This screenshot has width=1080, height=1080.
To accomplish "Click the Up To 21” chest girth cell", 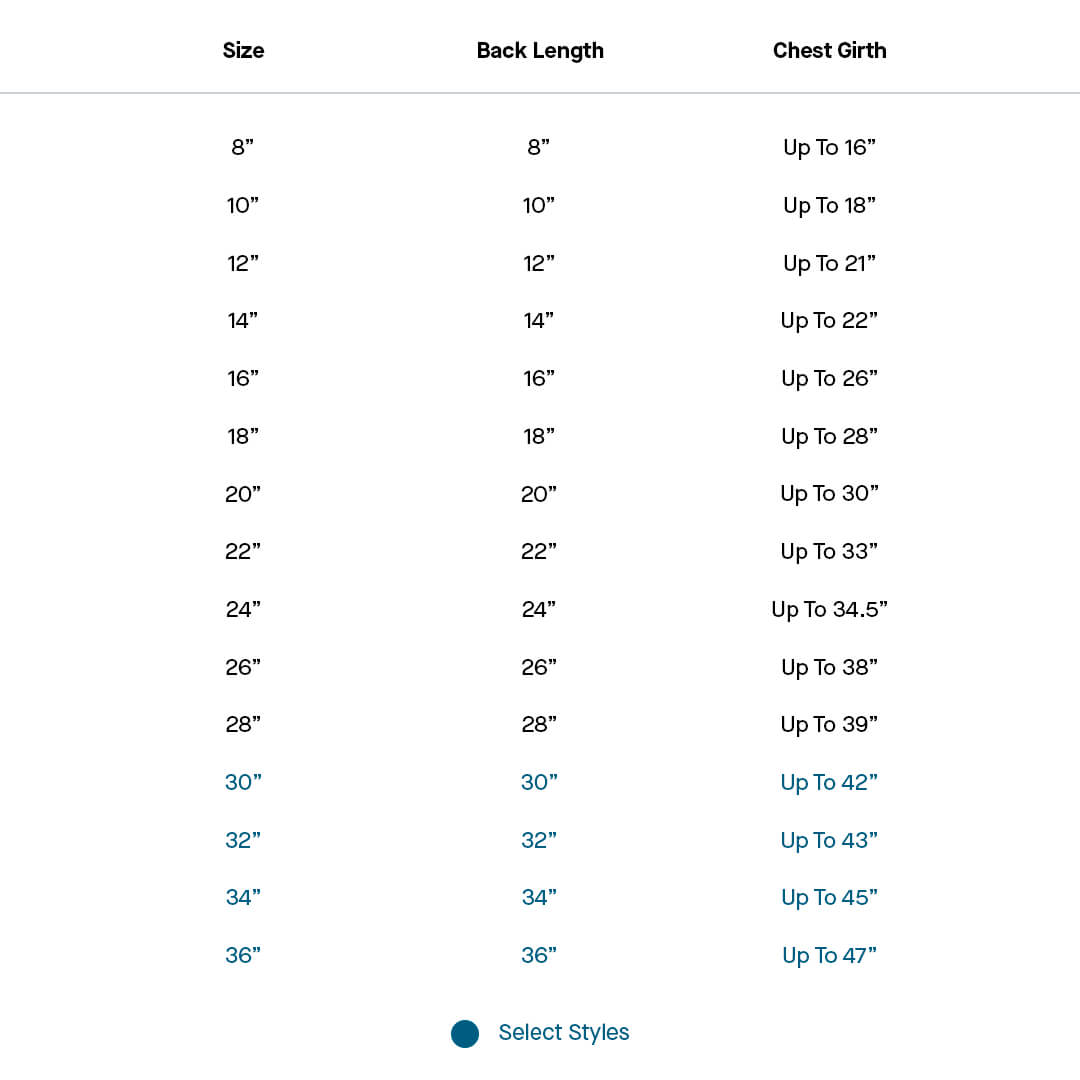I will (x=829, y=264).
